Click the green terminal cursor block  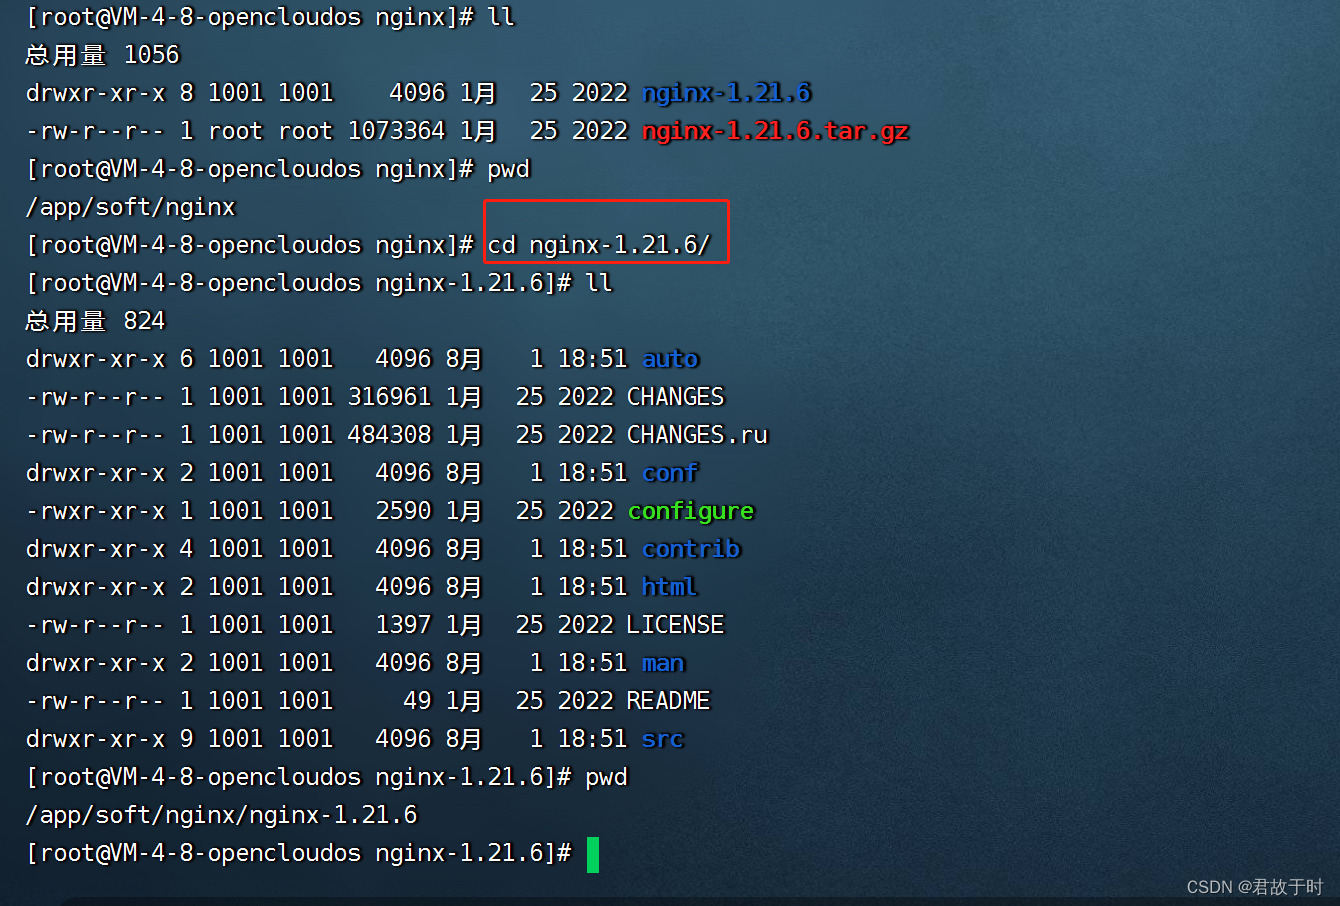(593, 855)
